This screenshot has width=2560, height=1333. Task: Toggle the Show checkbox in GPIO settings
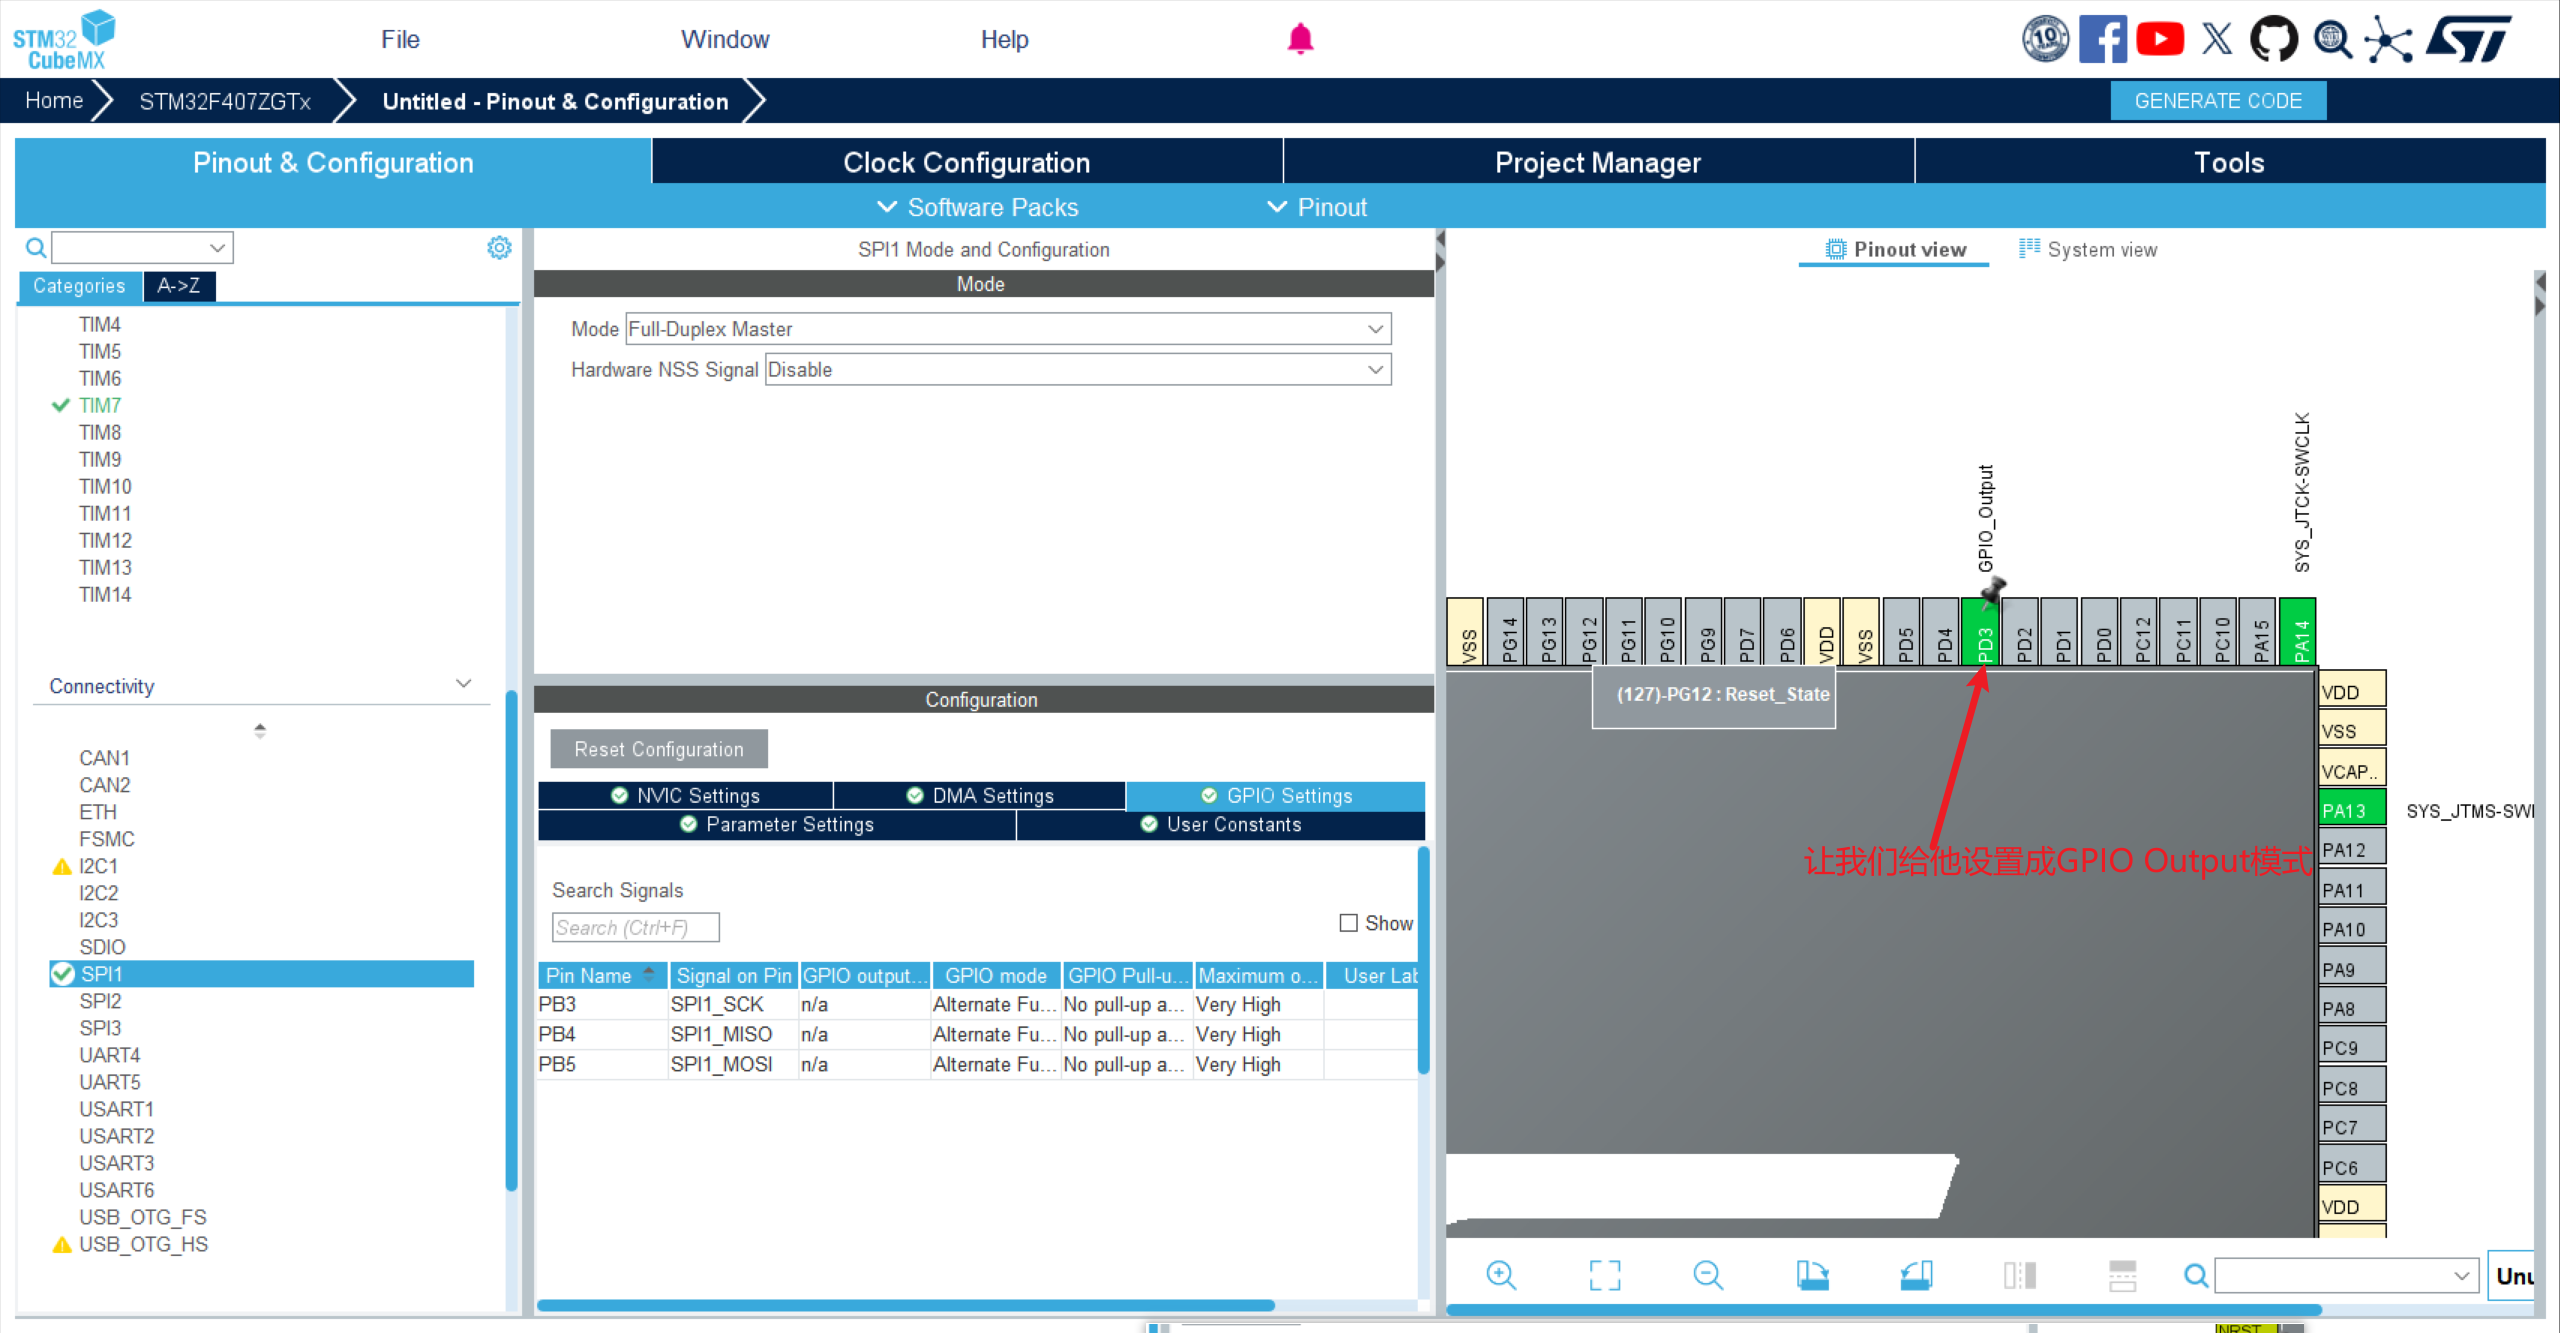1348,923
